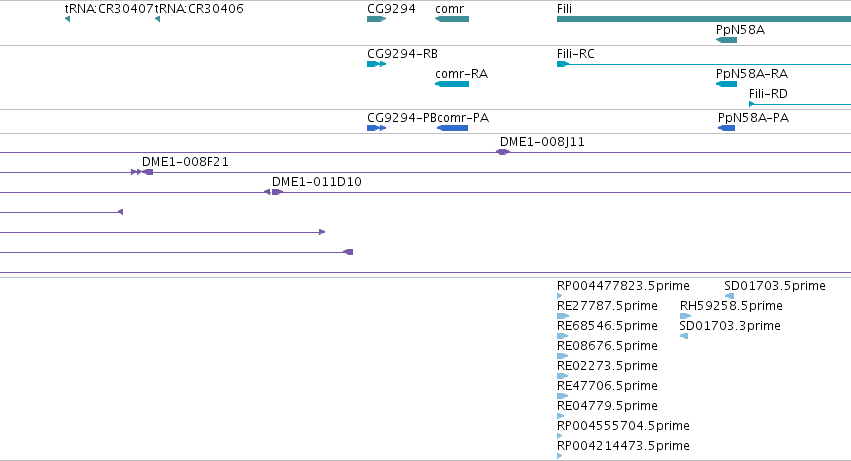Select the tRNA:CR30406 gene arrow glyph
Viewport: 851px width, 461px height.
[x=157, y=19]
